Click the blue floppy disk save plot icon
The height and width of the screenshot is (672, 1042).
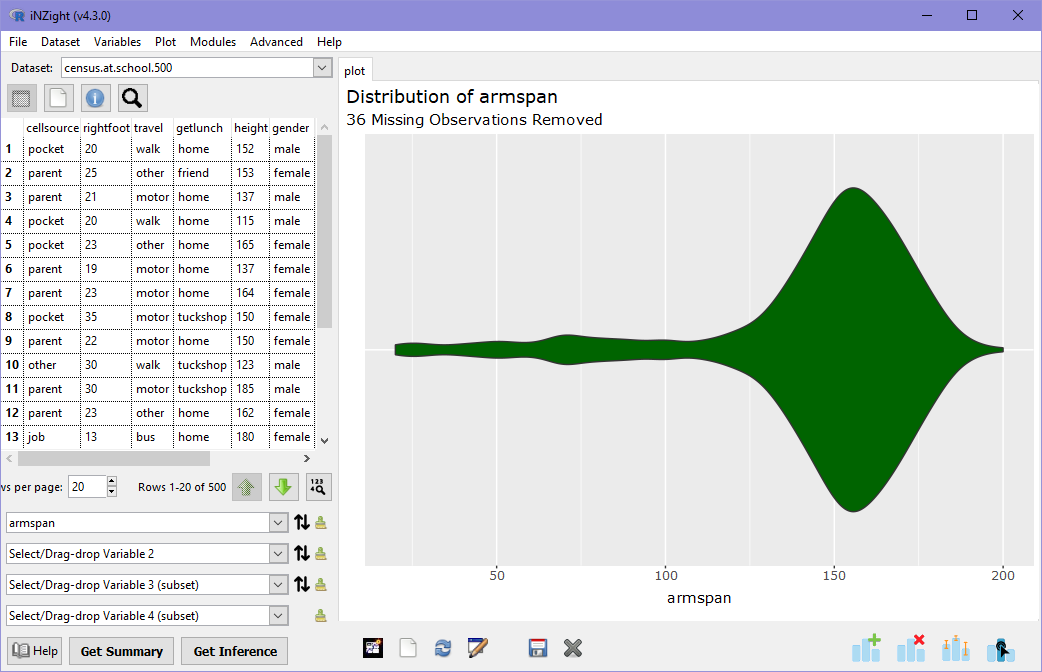click(538, 648)
